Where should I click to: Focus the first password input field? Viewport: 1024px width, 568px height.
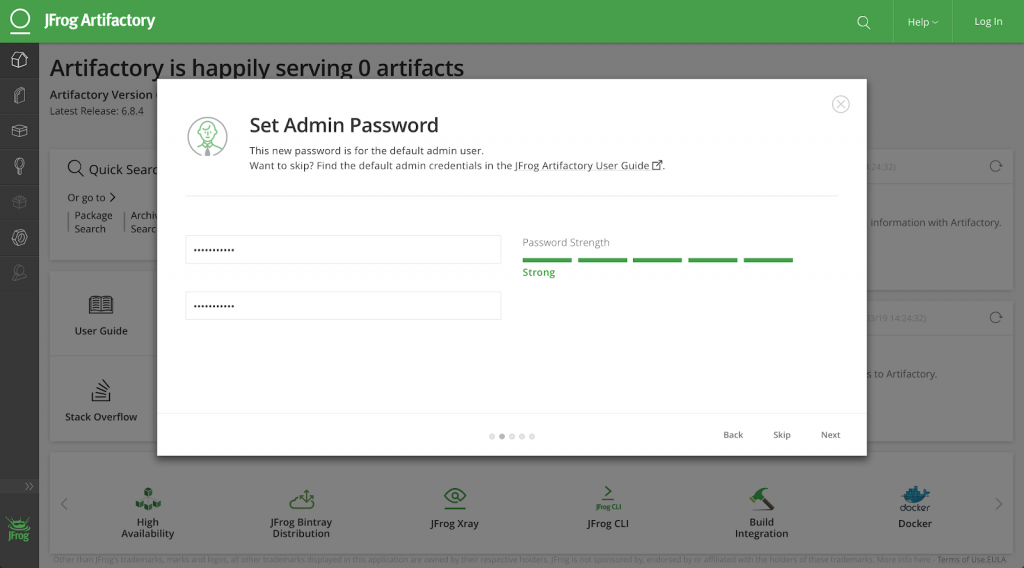point(343,250)
